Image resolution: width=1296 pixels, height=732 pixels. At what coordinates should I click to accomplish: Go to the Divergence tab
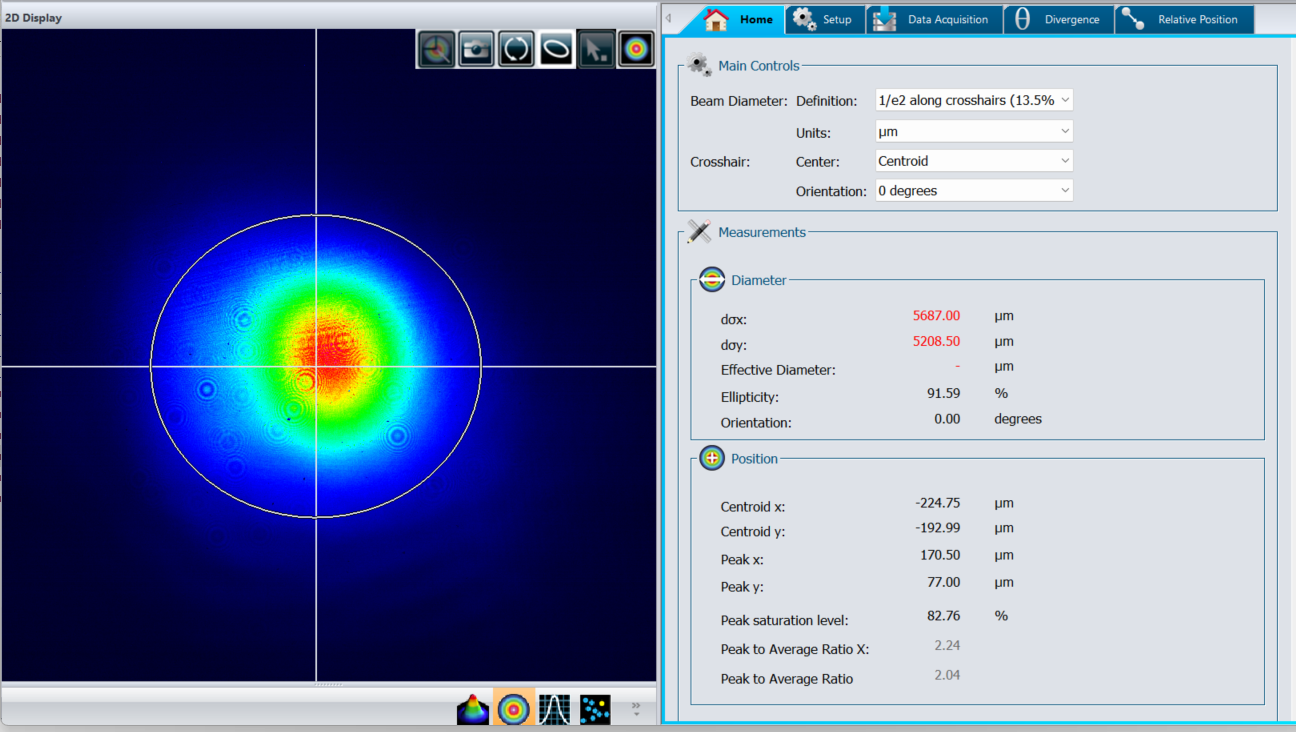(1058, 20)
